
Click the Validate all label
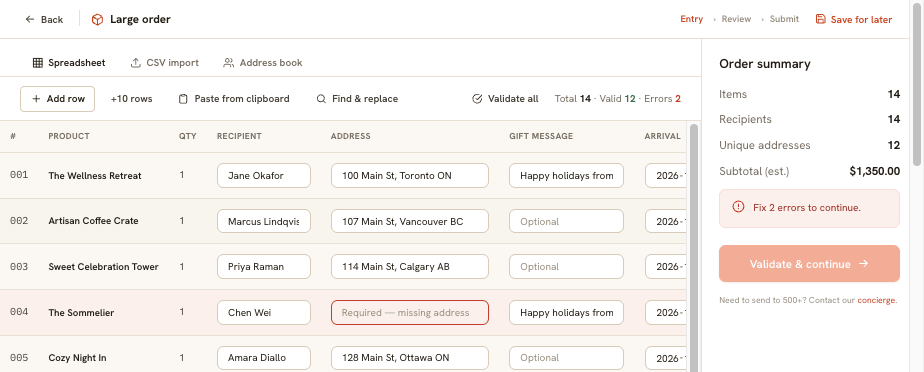(513, 99)
